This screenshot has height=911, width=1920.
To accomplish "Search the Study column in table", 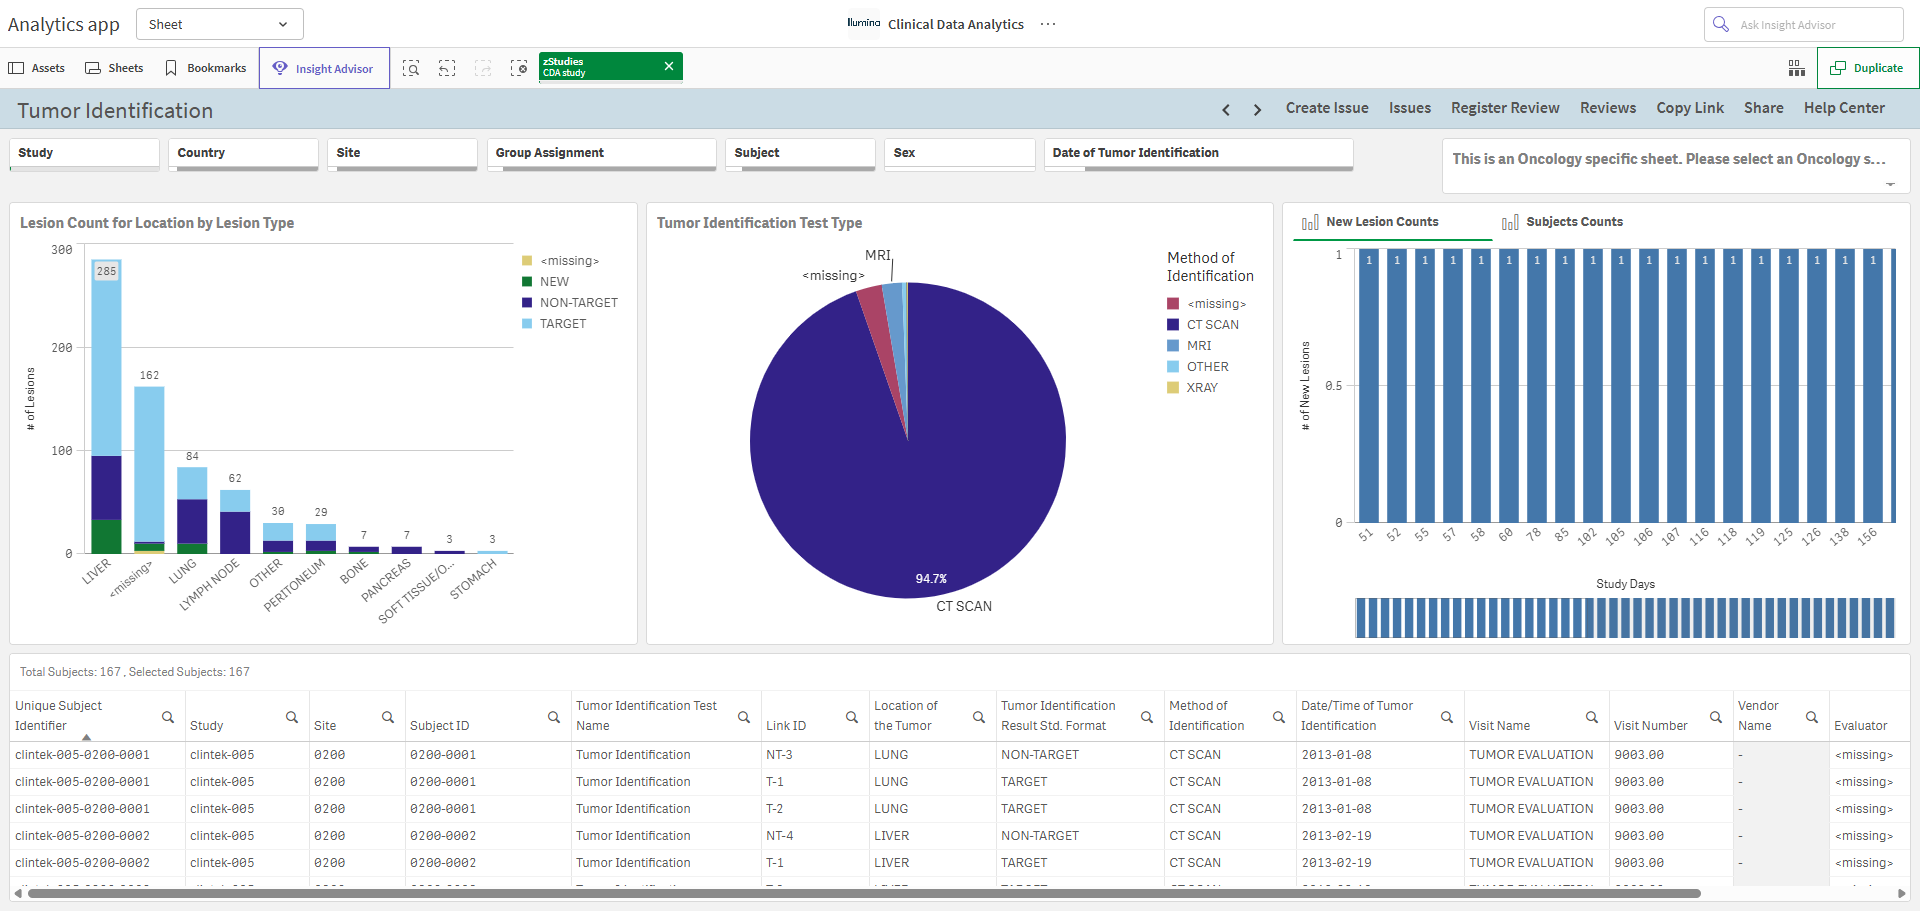I will click(292, 717).
